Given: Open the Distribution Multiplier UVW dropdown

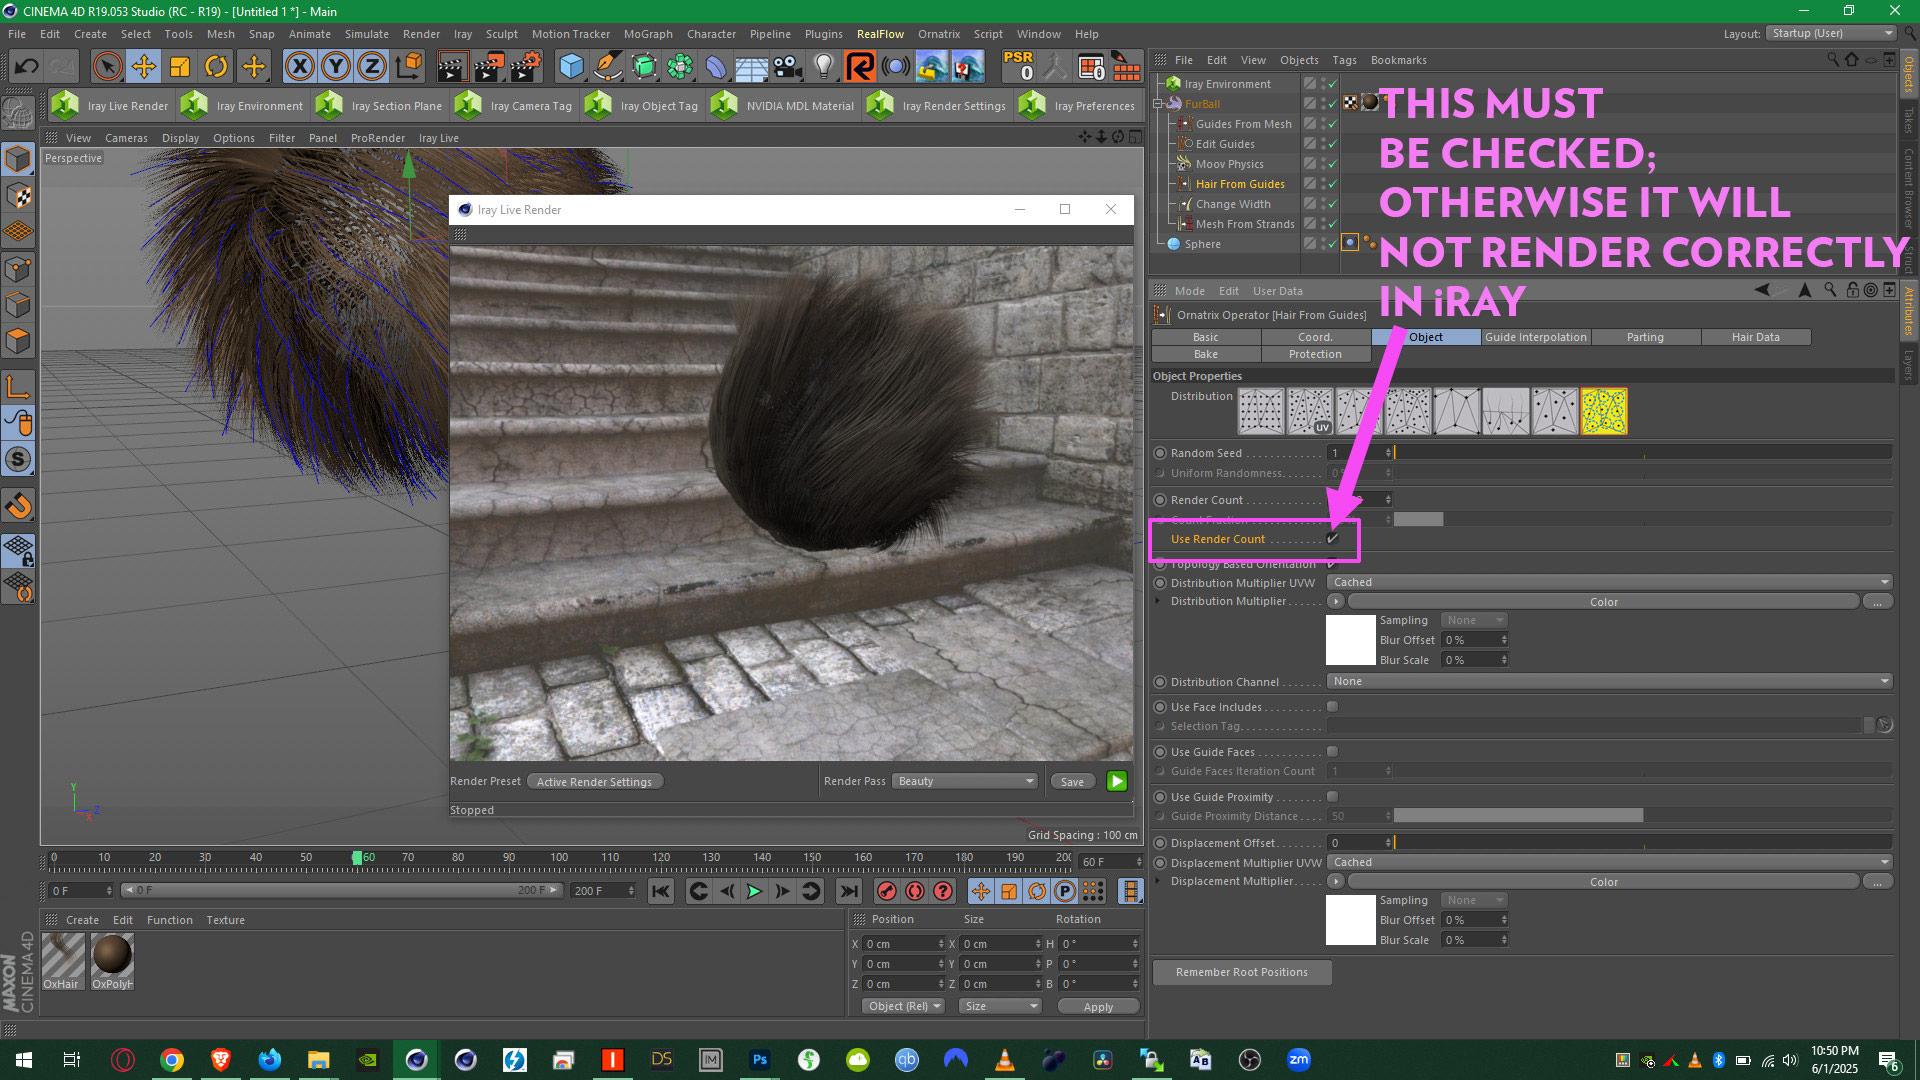Looking at the screenshot, I should 1609,582.
